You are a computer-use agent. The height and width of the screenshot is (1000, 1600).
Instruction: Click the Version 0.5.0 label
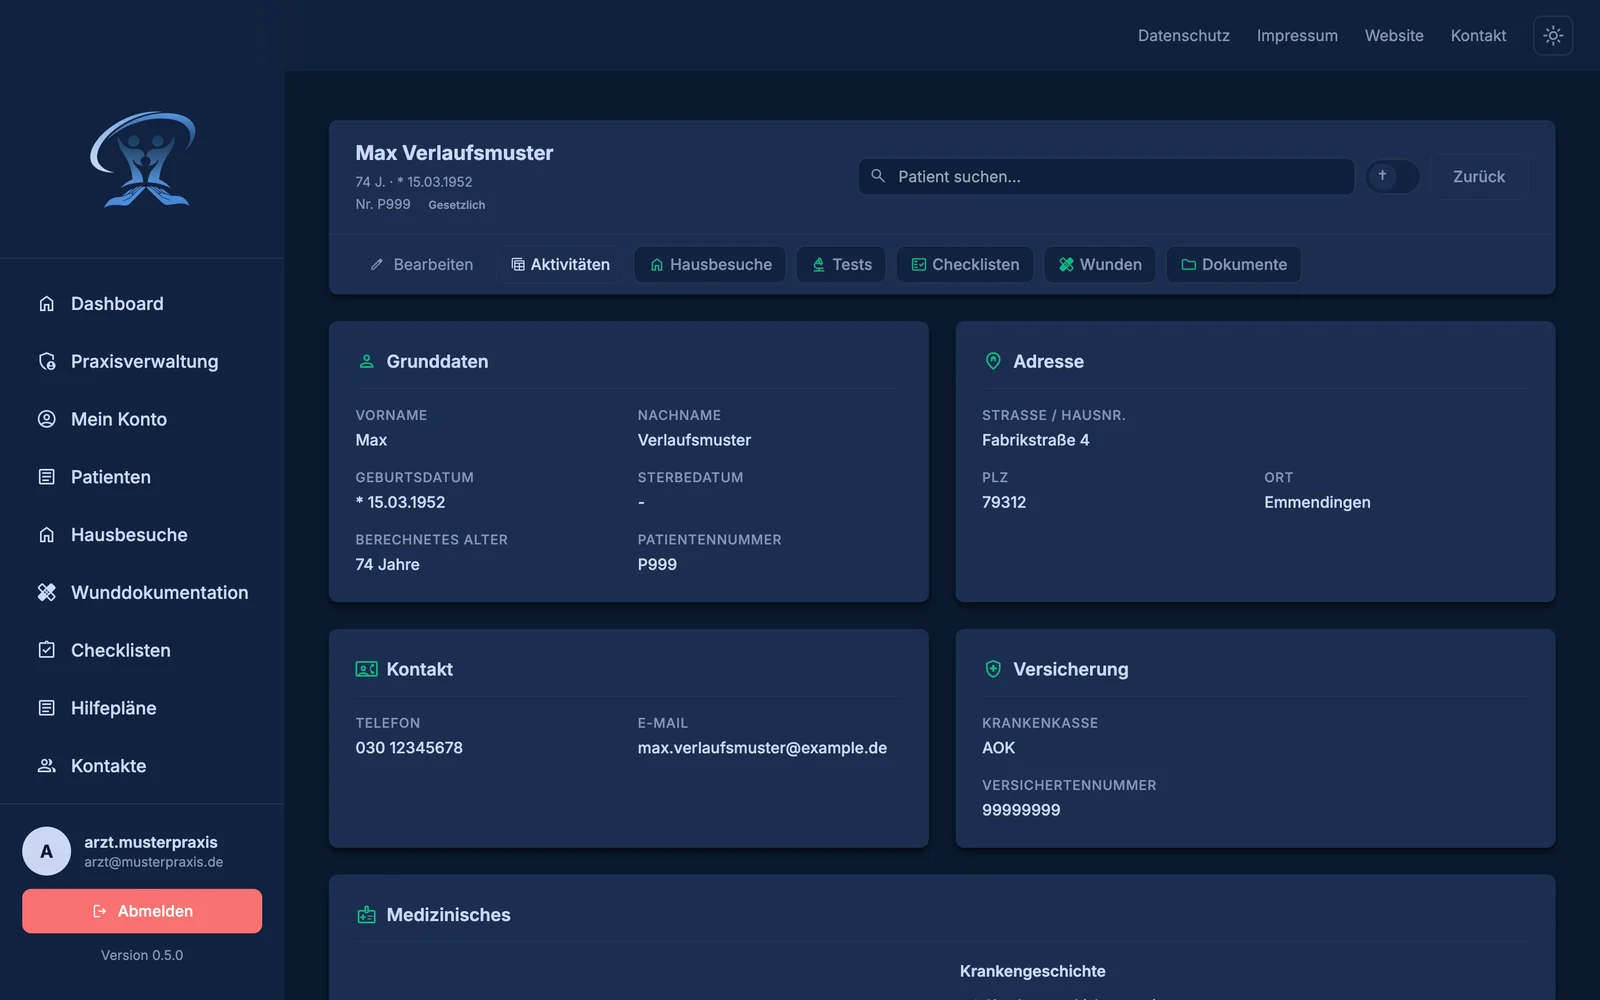click(x=142, y=955)
